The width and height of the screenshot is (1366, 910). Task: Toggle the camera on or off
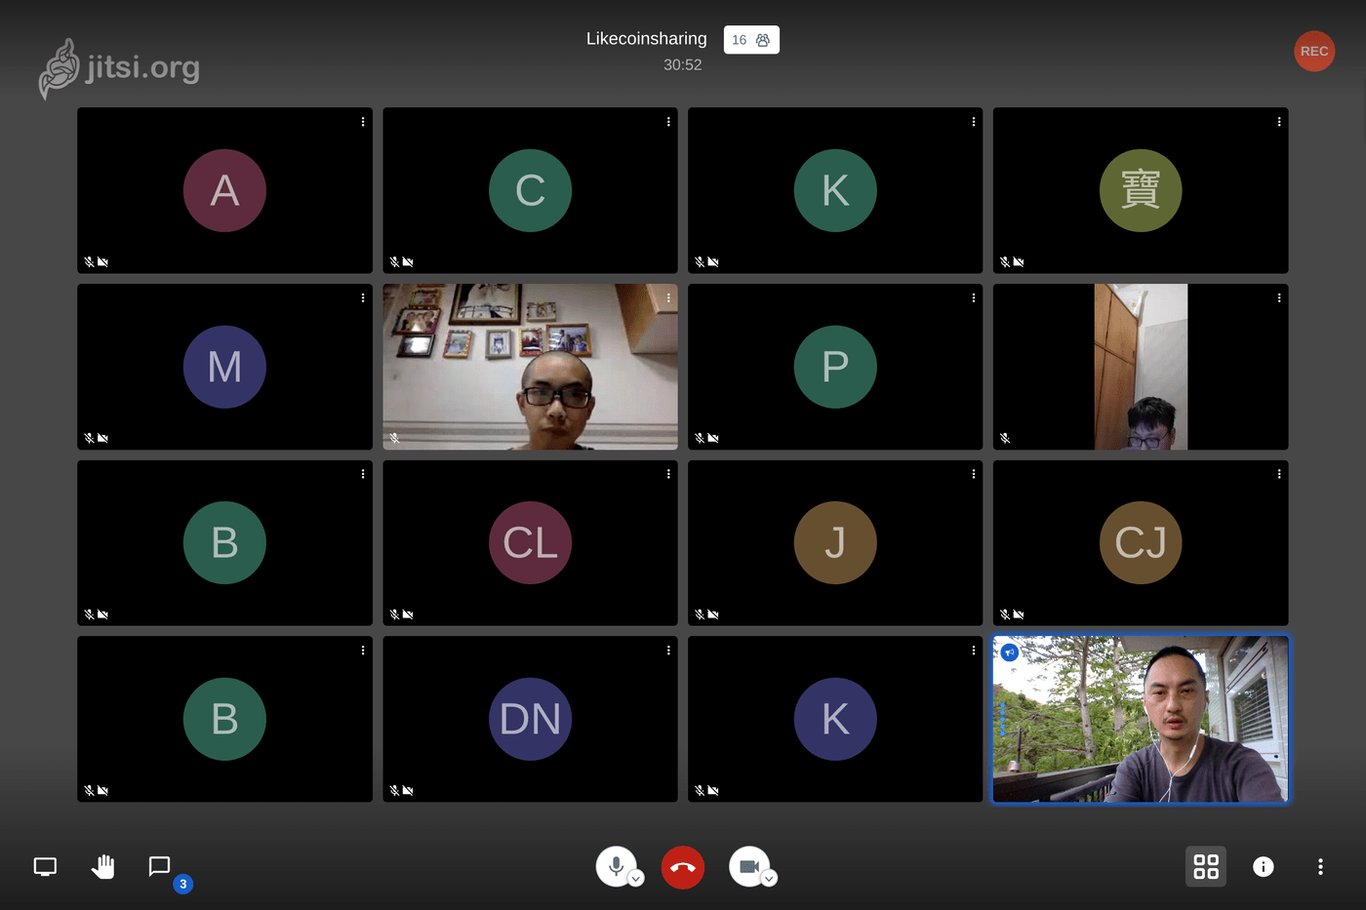point(749,866)
